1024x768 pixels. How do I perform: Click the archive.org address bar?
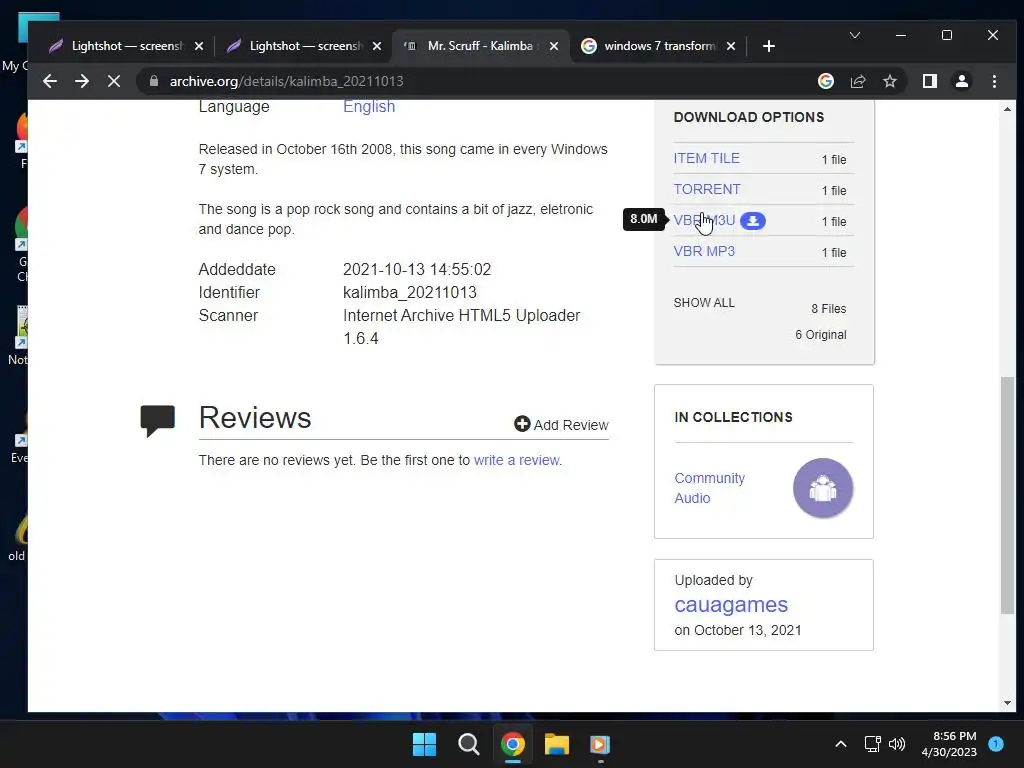coord(482,81)
